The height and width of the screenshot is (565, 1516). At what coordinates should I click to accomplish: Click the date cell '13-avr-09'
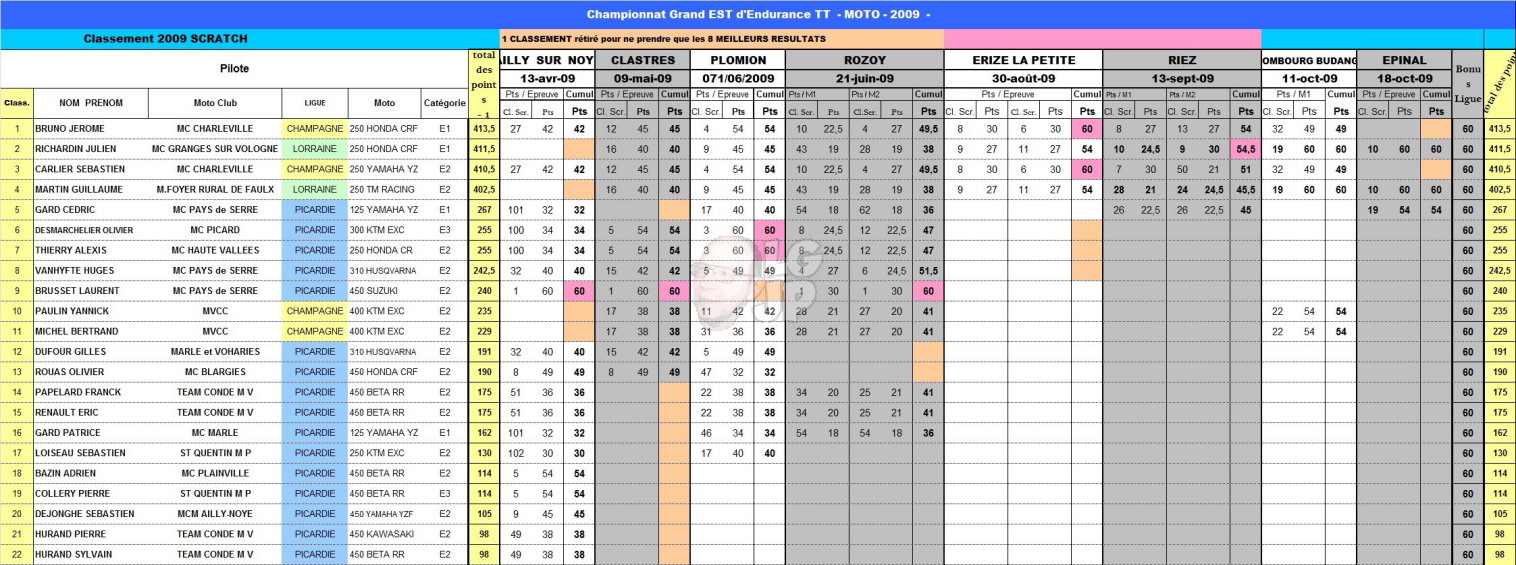pos(547,78)
